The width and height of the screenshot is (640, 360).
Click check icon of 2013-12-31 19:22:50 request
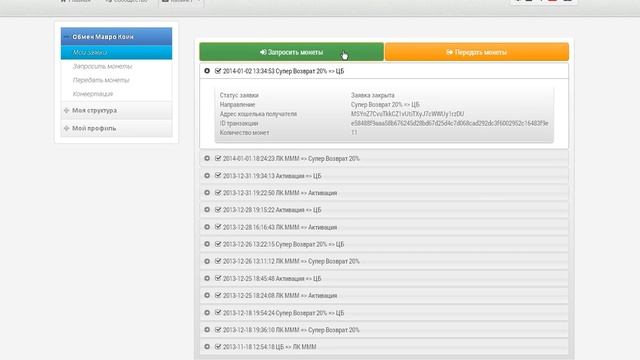coord(218,193)
